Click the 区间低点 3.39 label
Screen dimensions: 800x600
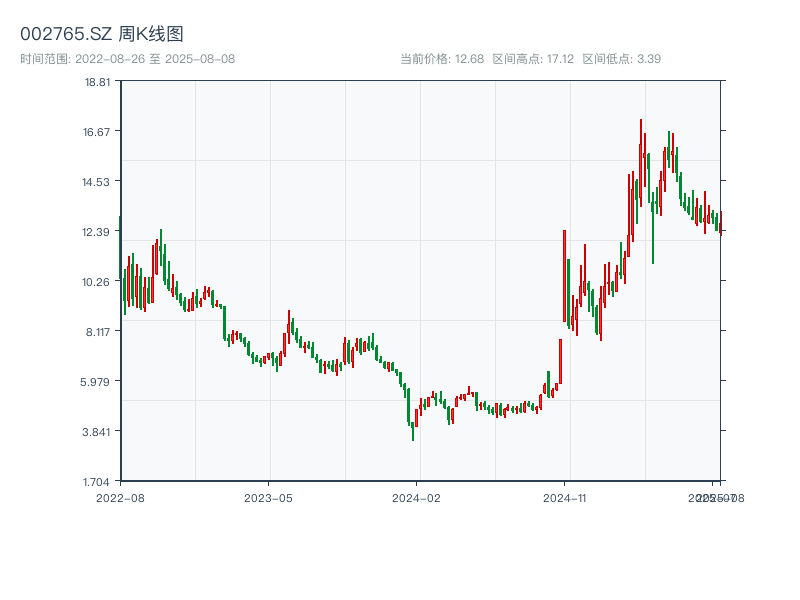[621, 59]
